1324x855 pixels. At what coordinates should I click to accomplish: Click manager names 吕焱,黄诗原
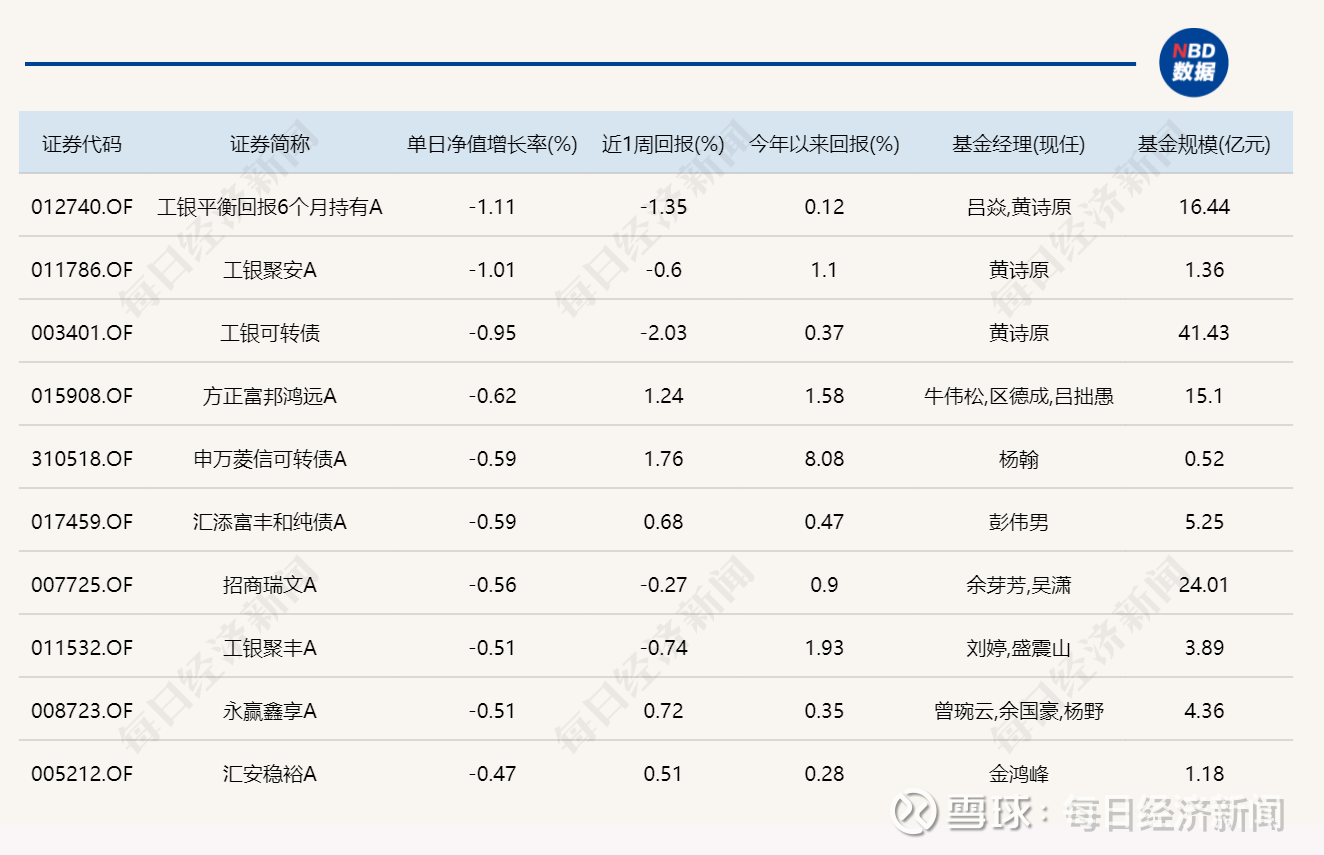pos(1018,207)
